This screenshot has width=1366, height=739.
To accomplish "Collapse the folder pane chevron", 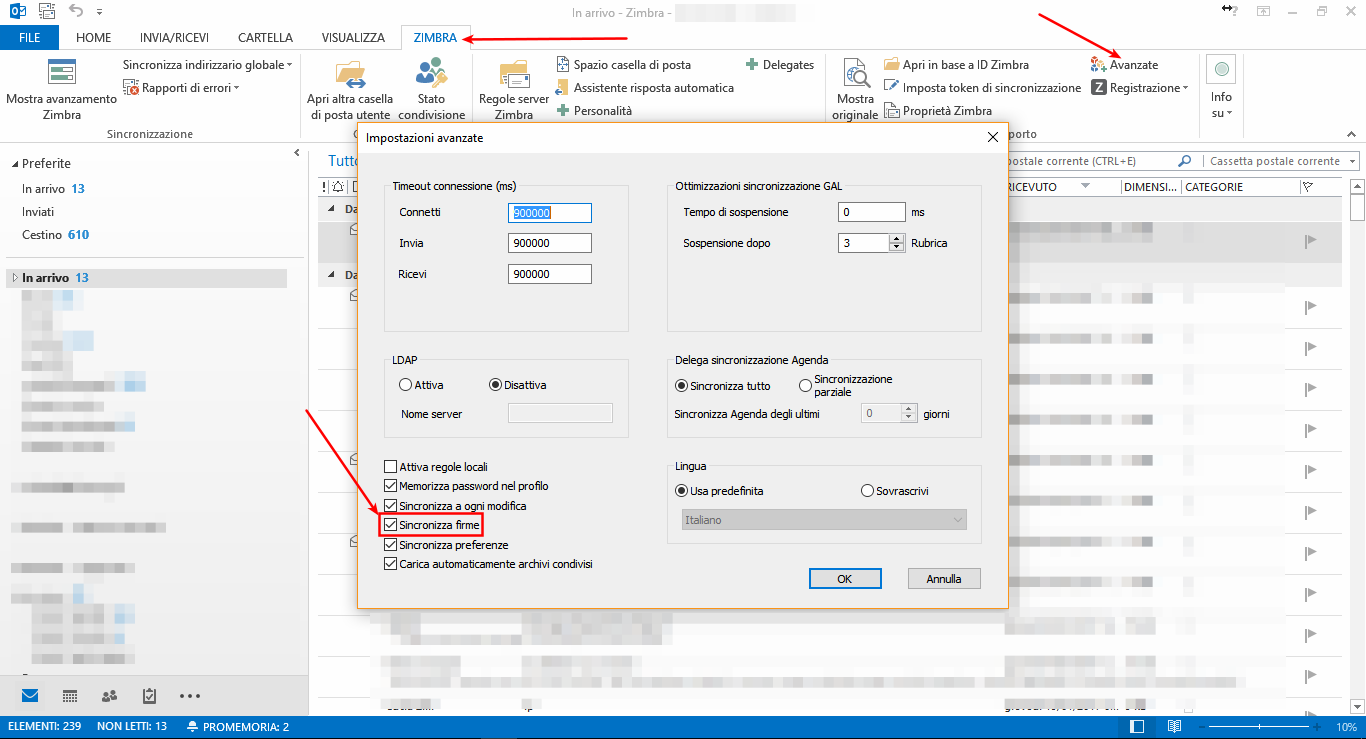I will tap(297, 153).
